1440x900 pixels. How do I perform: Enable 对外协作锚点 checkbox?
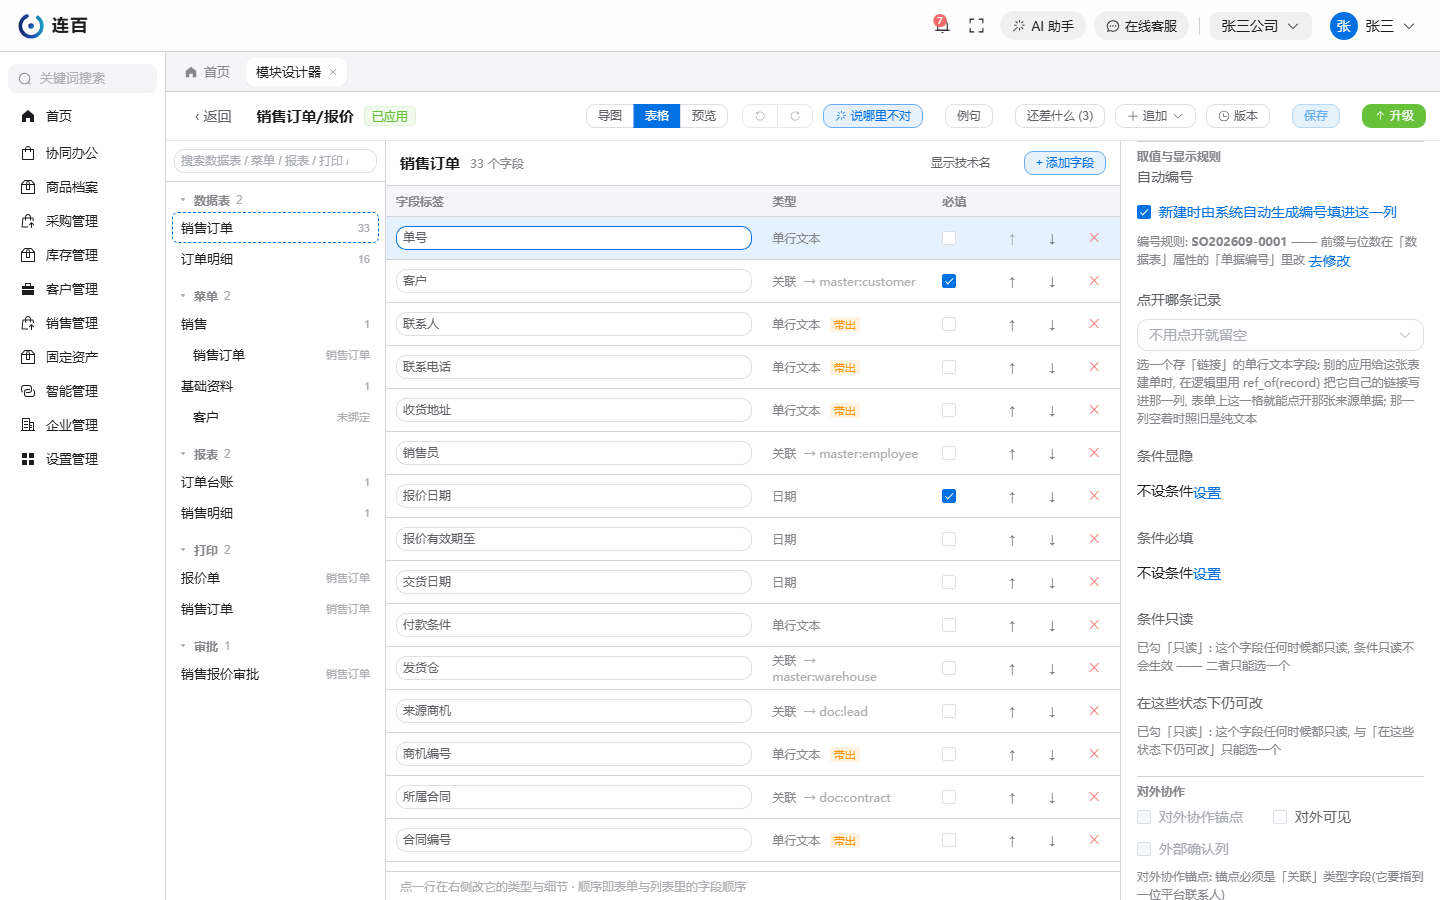click(1144, 817)
